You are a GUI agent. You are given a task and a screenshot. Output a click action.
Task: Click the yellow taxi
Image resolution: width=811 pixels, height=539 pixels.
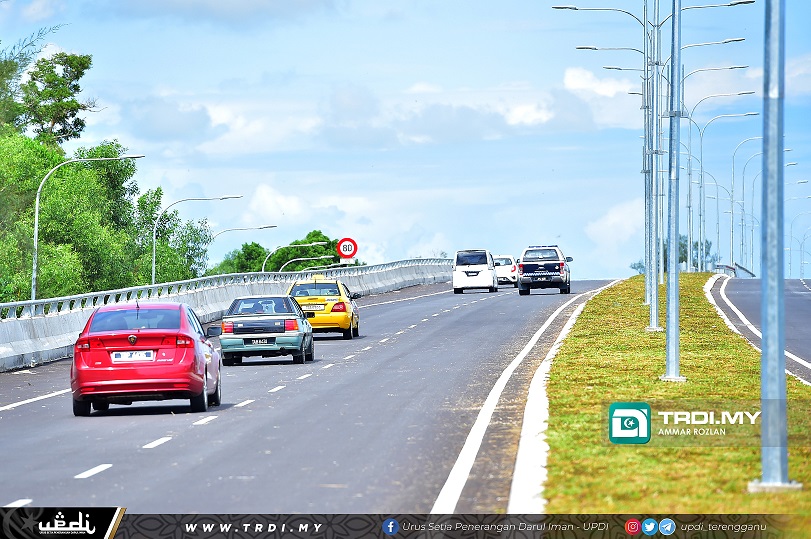click(x=326, y=305)
